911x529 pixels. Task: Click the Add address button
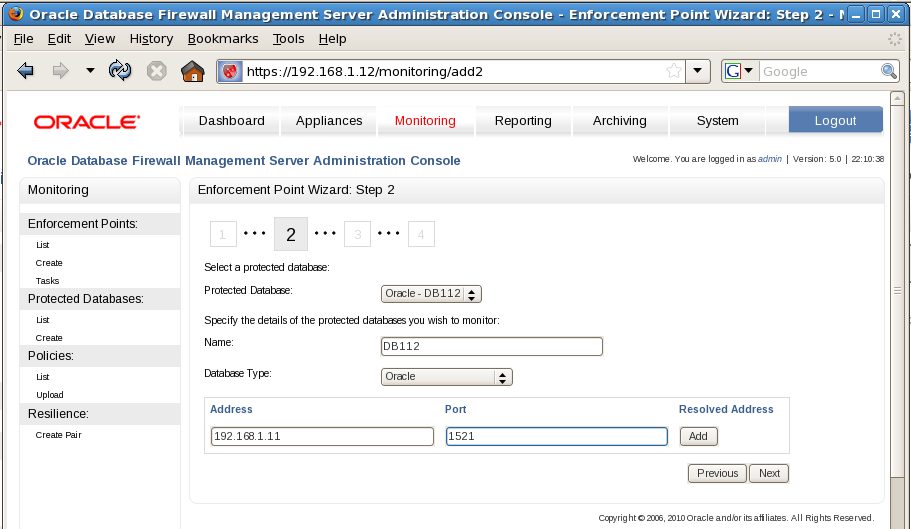tap(698, 436)
